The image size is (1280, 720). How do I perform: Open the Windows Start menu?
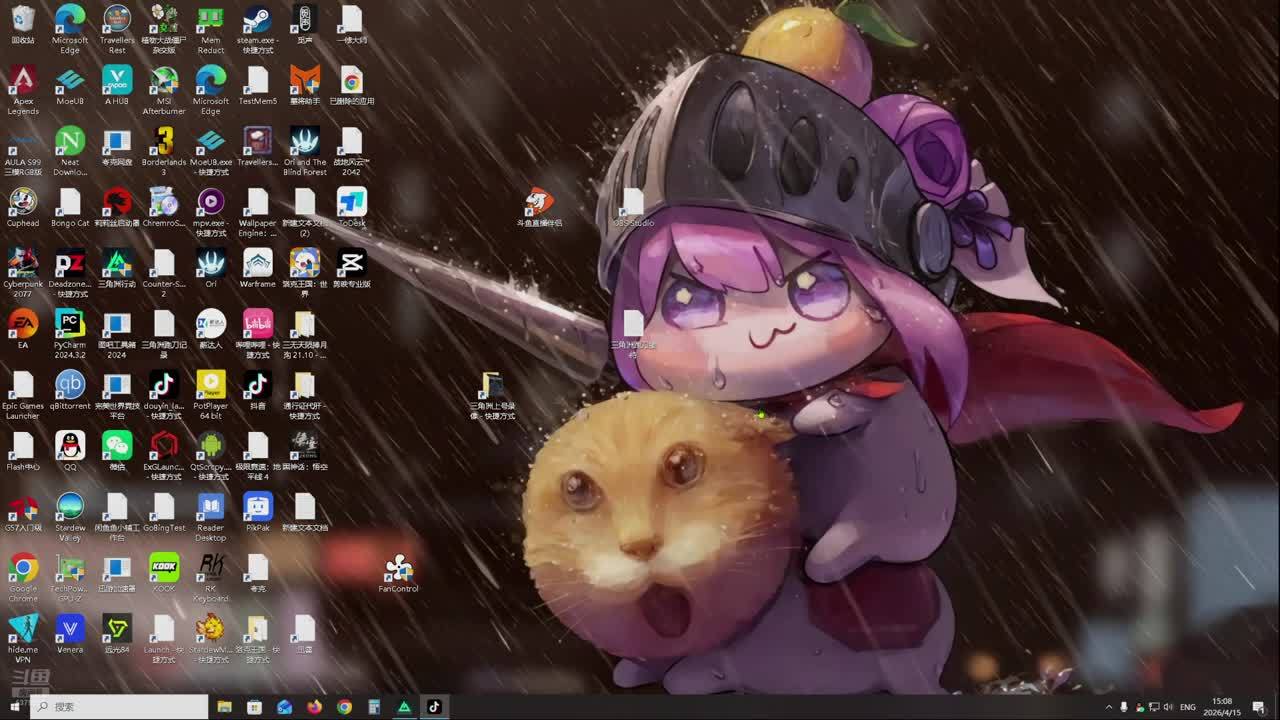(x=15, y=707)
